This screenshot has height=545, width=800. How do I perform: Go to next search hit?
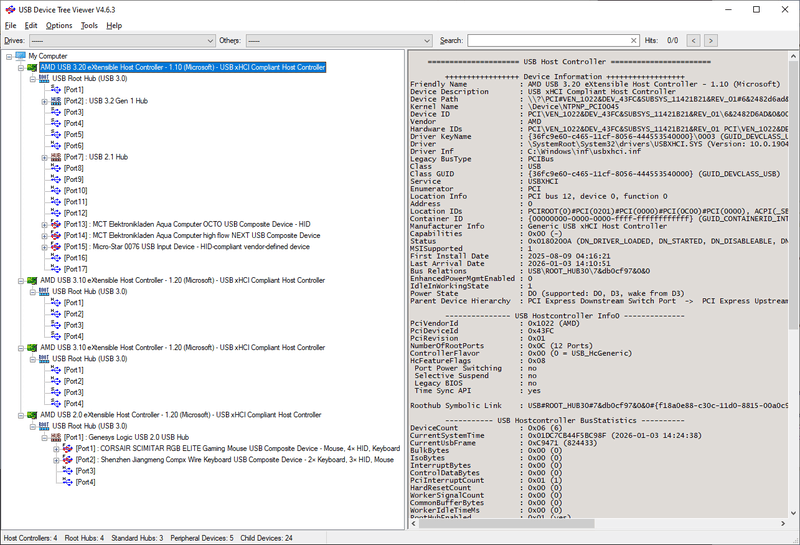[711, 40]
